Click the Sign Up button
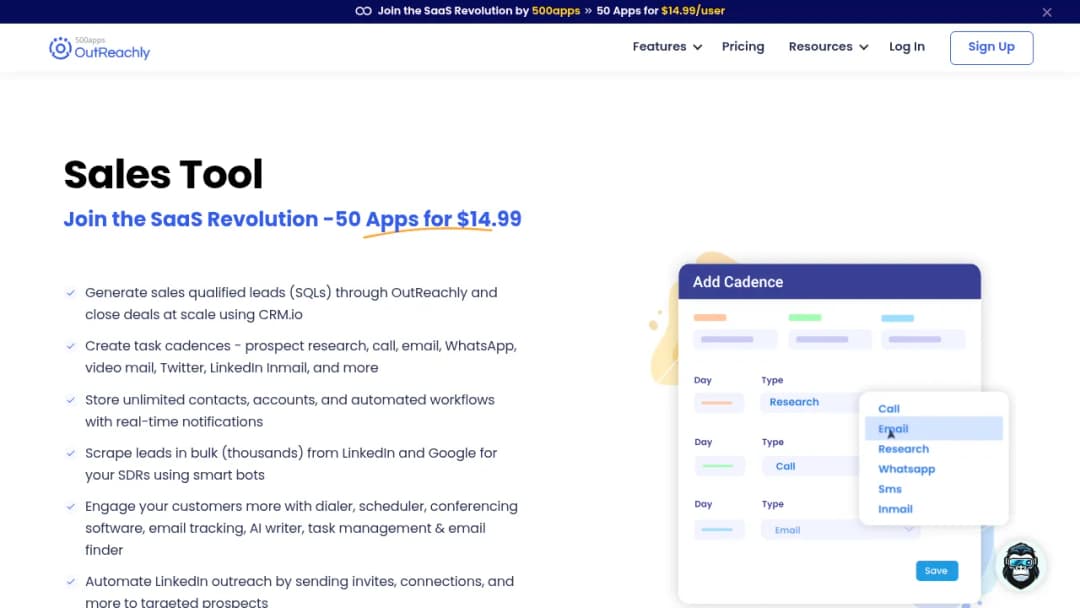 point(991,48)
